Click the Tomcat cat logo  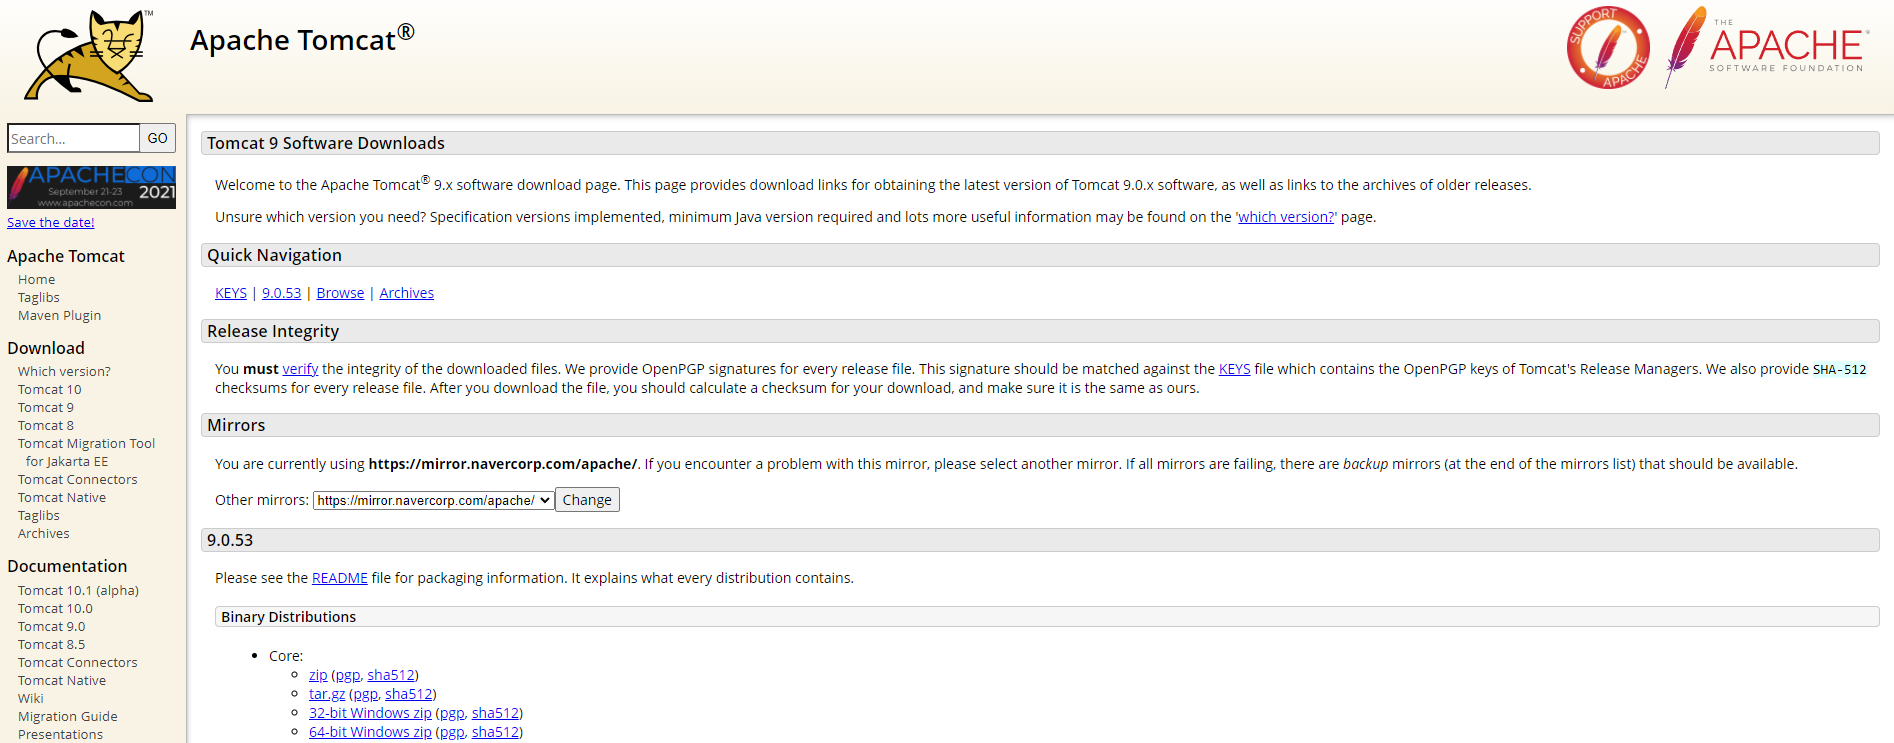tap(89, 55)
